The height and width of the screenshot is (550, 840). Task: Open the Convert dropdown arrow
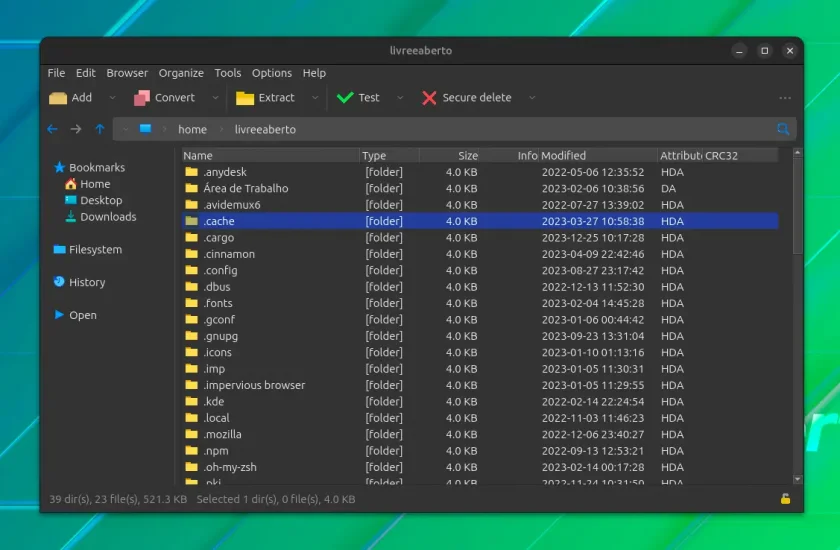(215, 98)
